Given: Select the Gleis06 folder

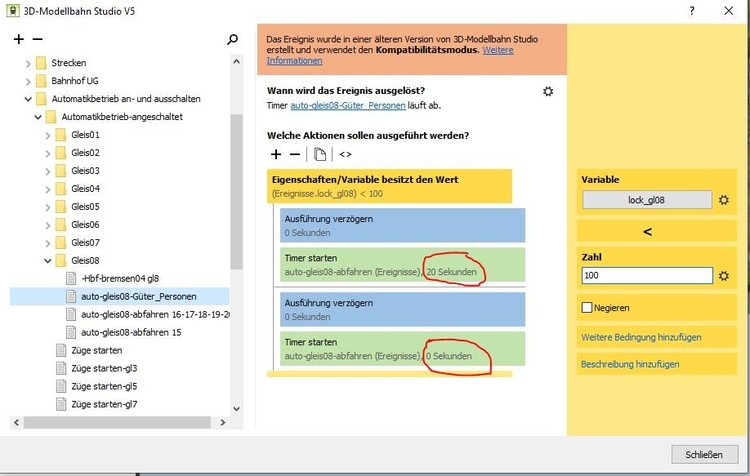Looking at the screenshot, I should point(86,225).
